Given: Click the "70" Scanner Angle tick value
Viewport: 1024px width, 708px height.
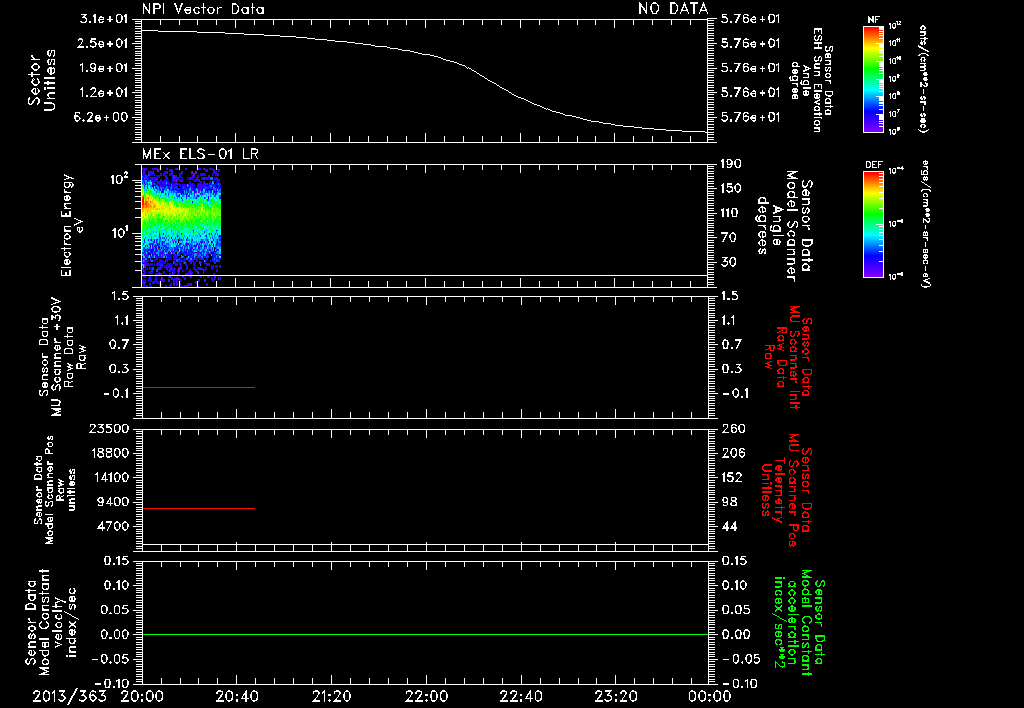Looking at the screenshot, I should click(729, 238).
